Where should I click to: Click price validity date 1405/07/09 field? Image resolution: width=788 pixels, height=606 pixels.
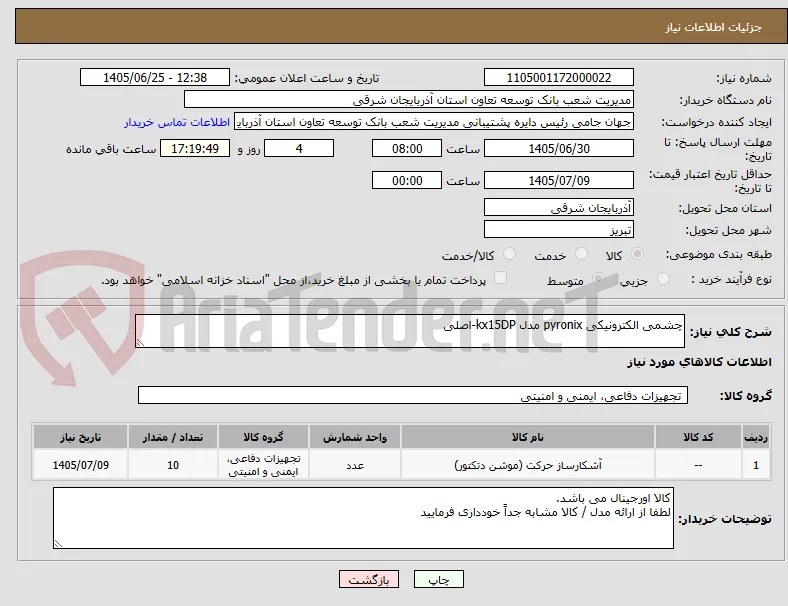point(559,180)
